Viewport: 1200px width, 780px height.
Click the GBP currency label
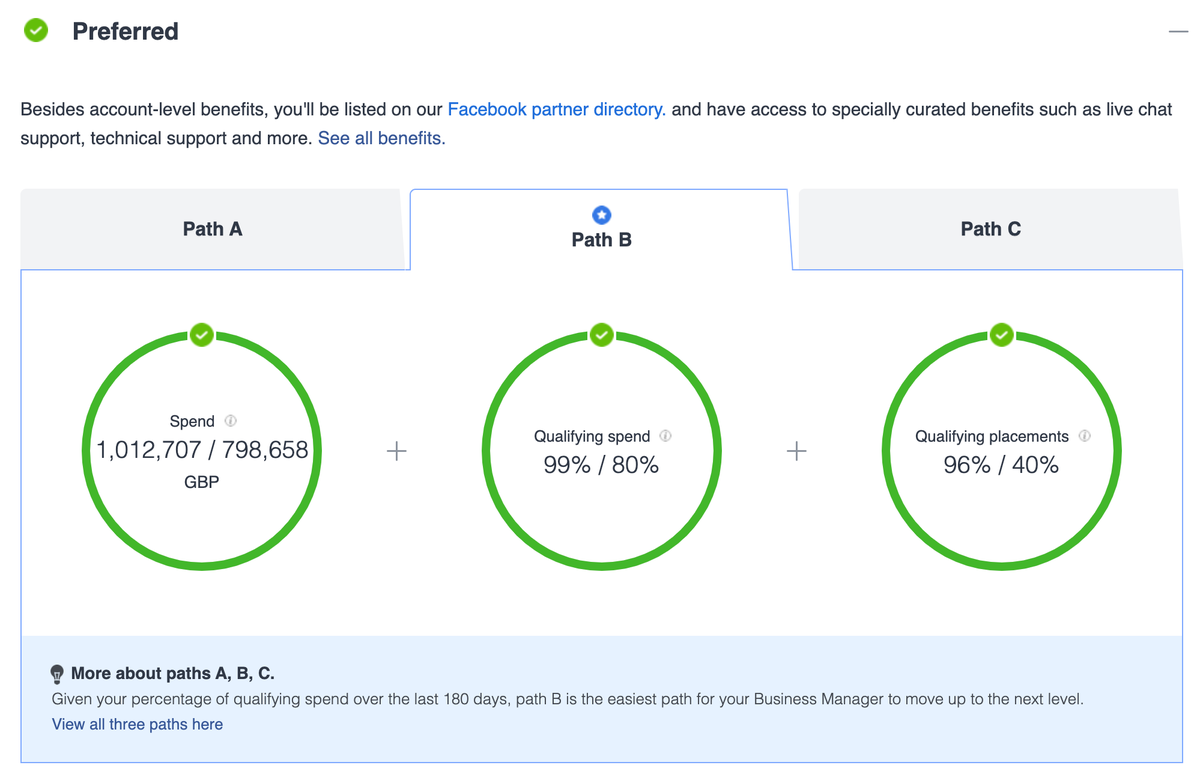(x=202, y=482)
